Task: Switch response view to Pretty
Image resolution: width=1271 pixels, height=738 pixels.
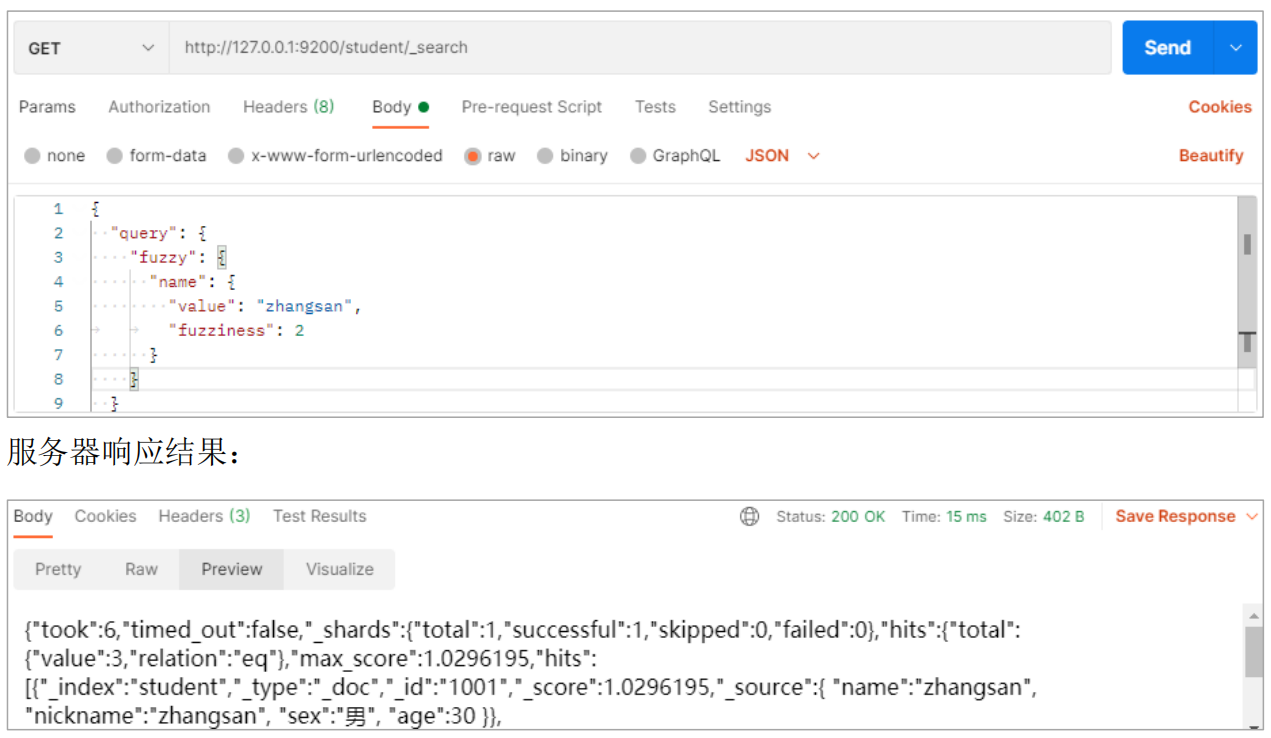Action: tap(58, 569)
